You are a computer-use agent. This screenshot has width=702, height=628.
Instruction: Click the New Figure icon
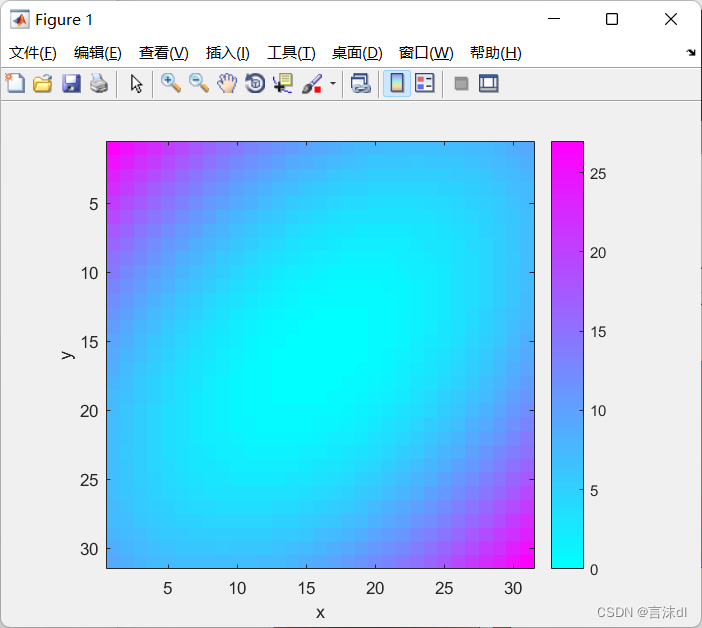(x=15, y=83)
